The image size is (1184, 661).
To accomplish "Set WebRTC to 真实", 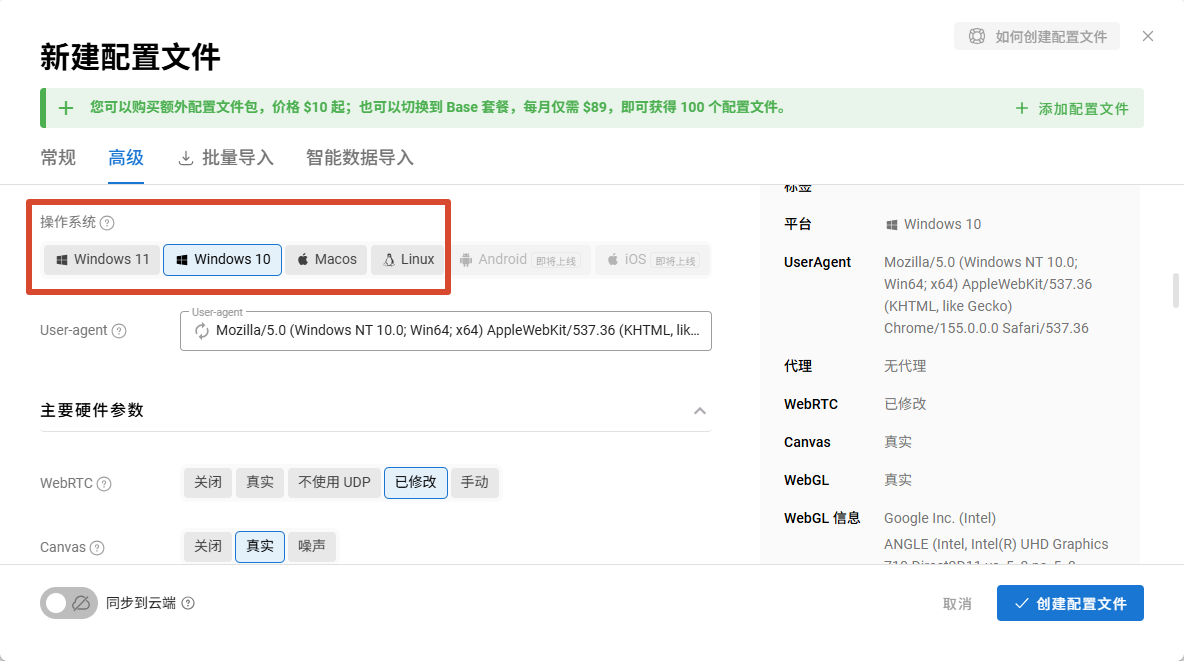I will 260,483.
